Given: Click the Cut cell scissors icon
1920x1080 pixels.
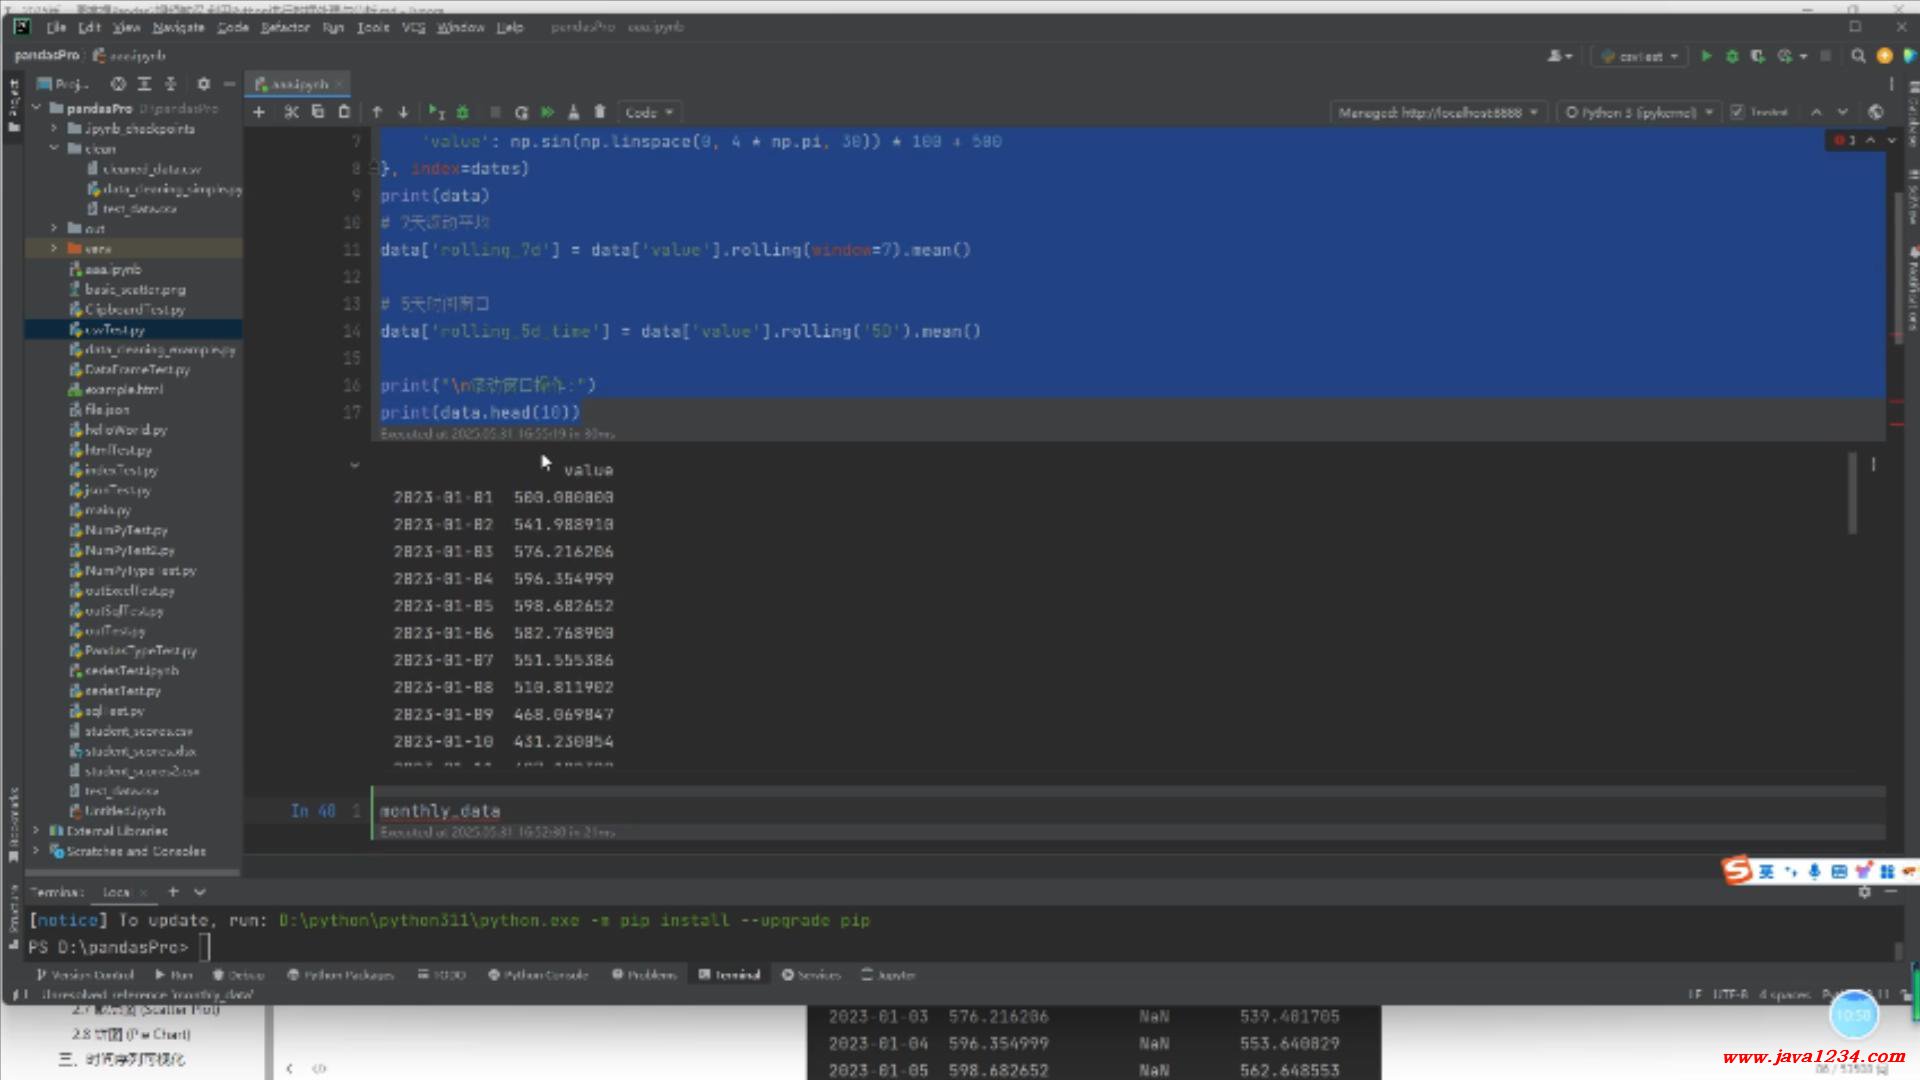Looking at the screenshot, I should point(291,112).
